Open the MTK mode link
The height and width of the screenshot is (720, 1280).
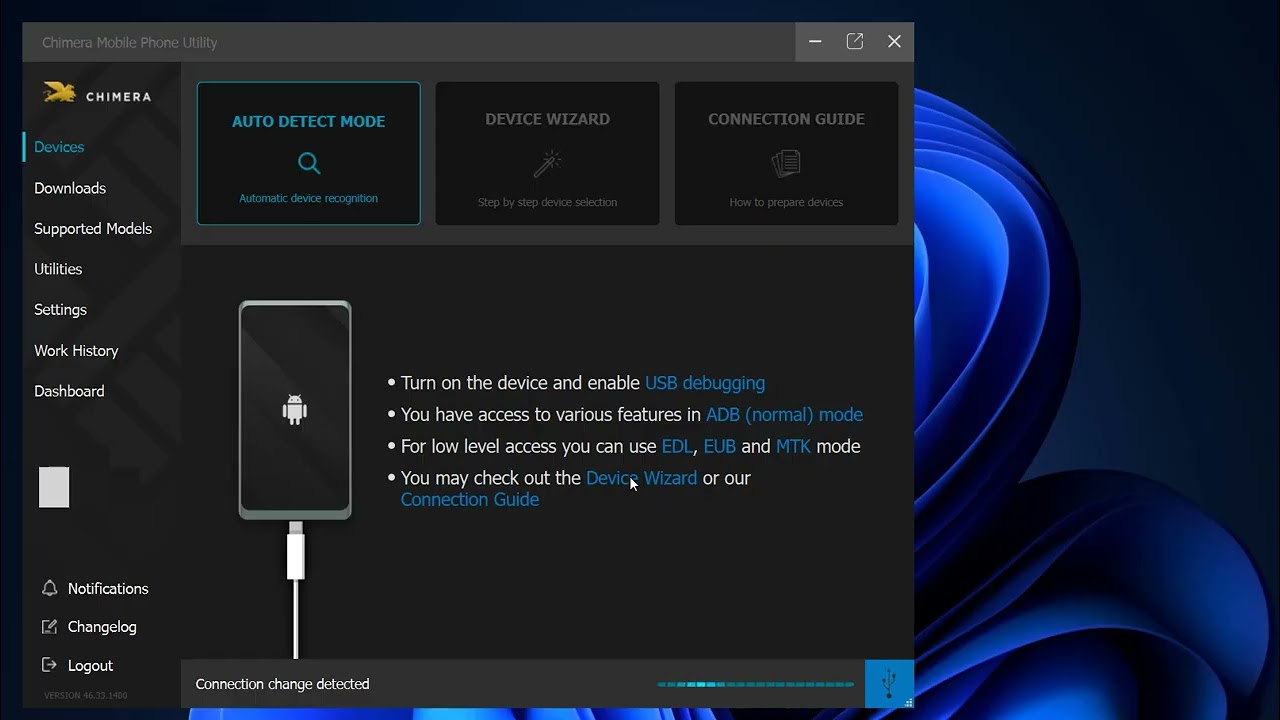[x=793, y=447]
